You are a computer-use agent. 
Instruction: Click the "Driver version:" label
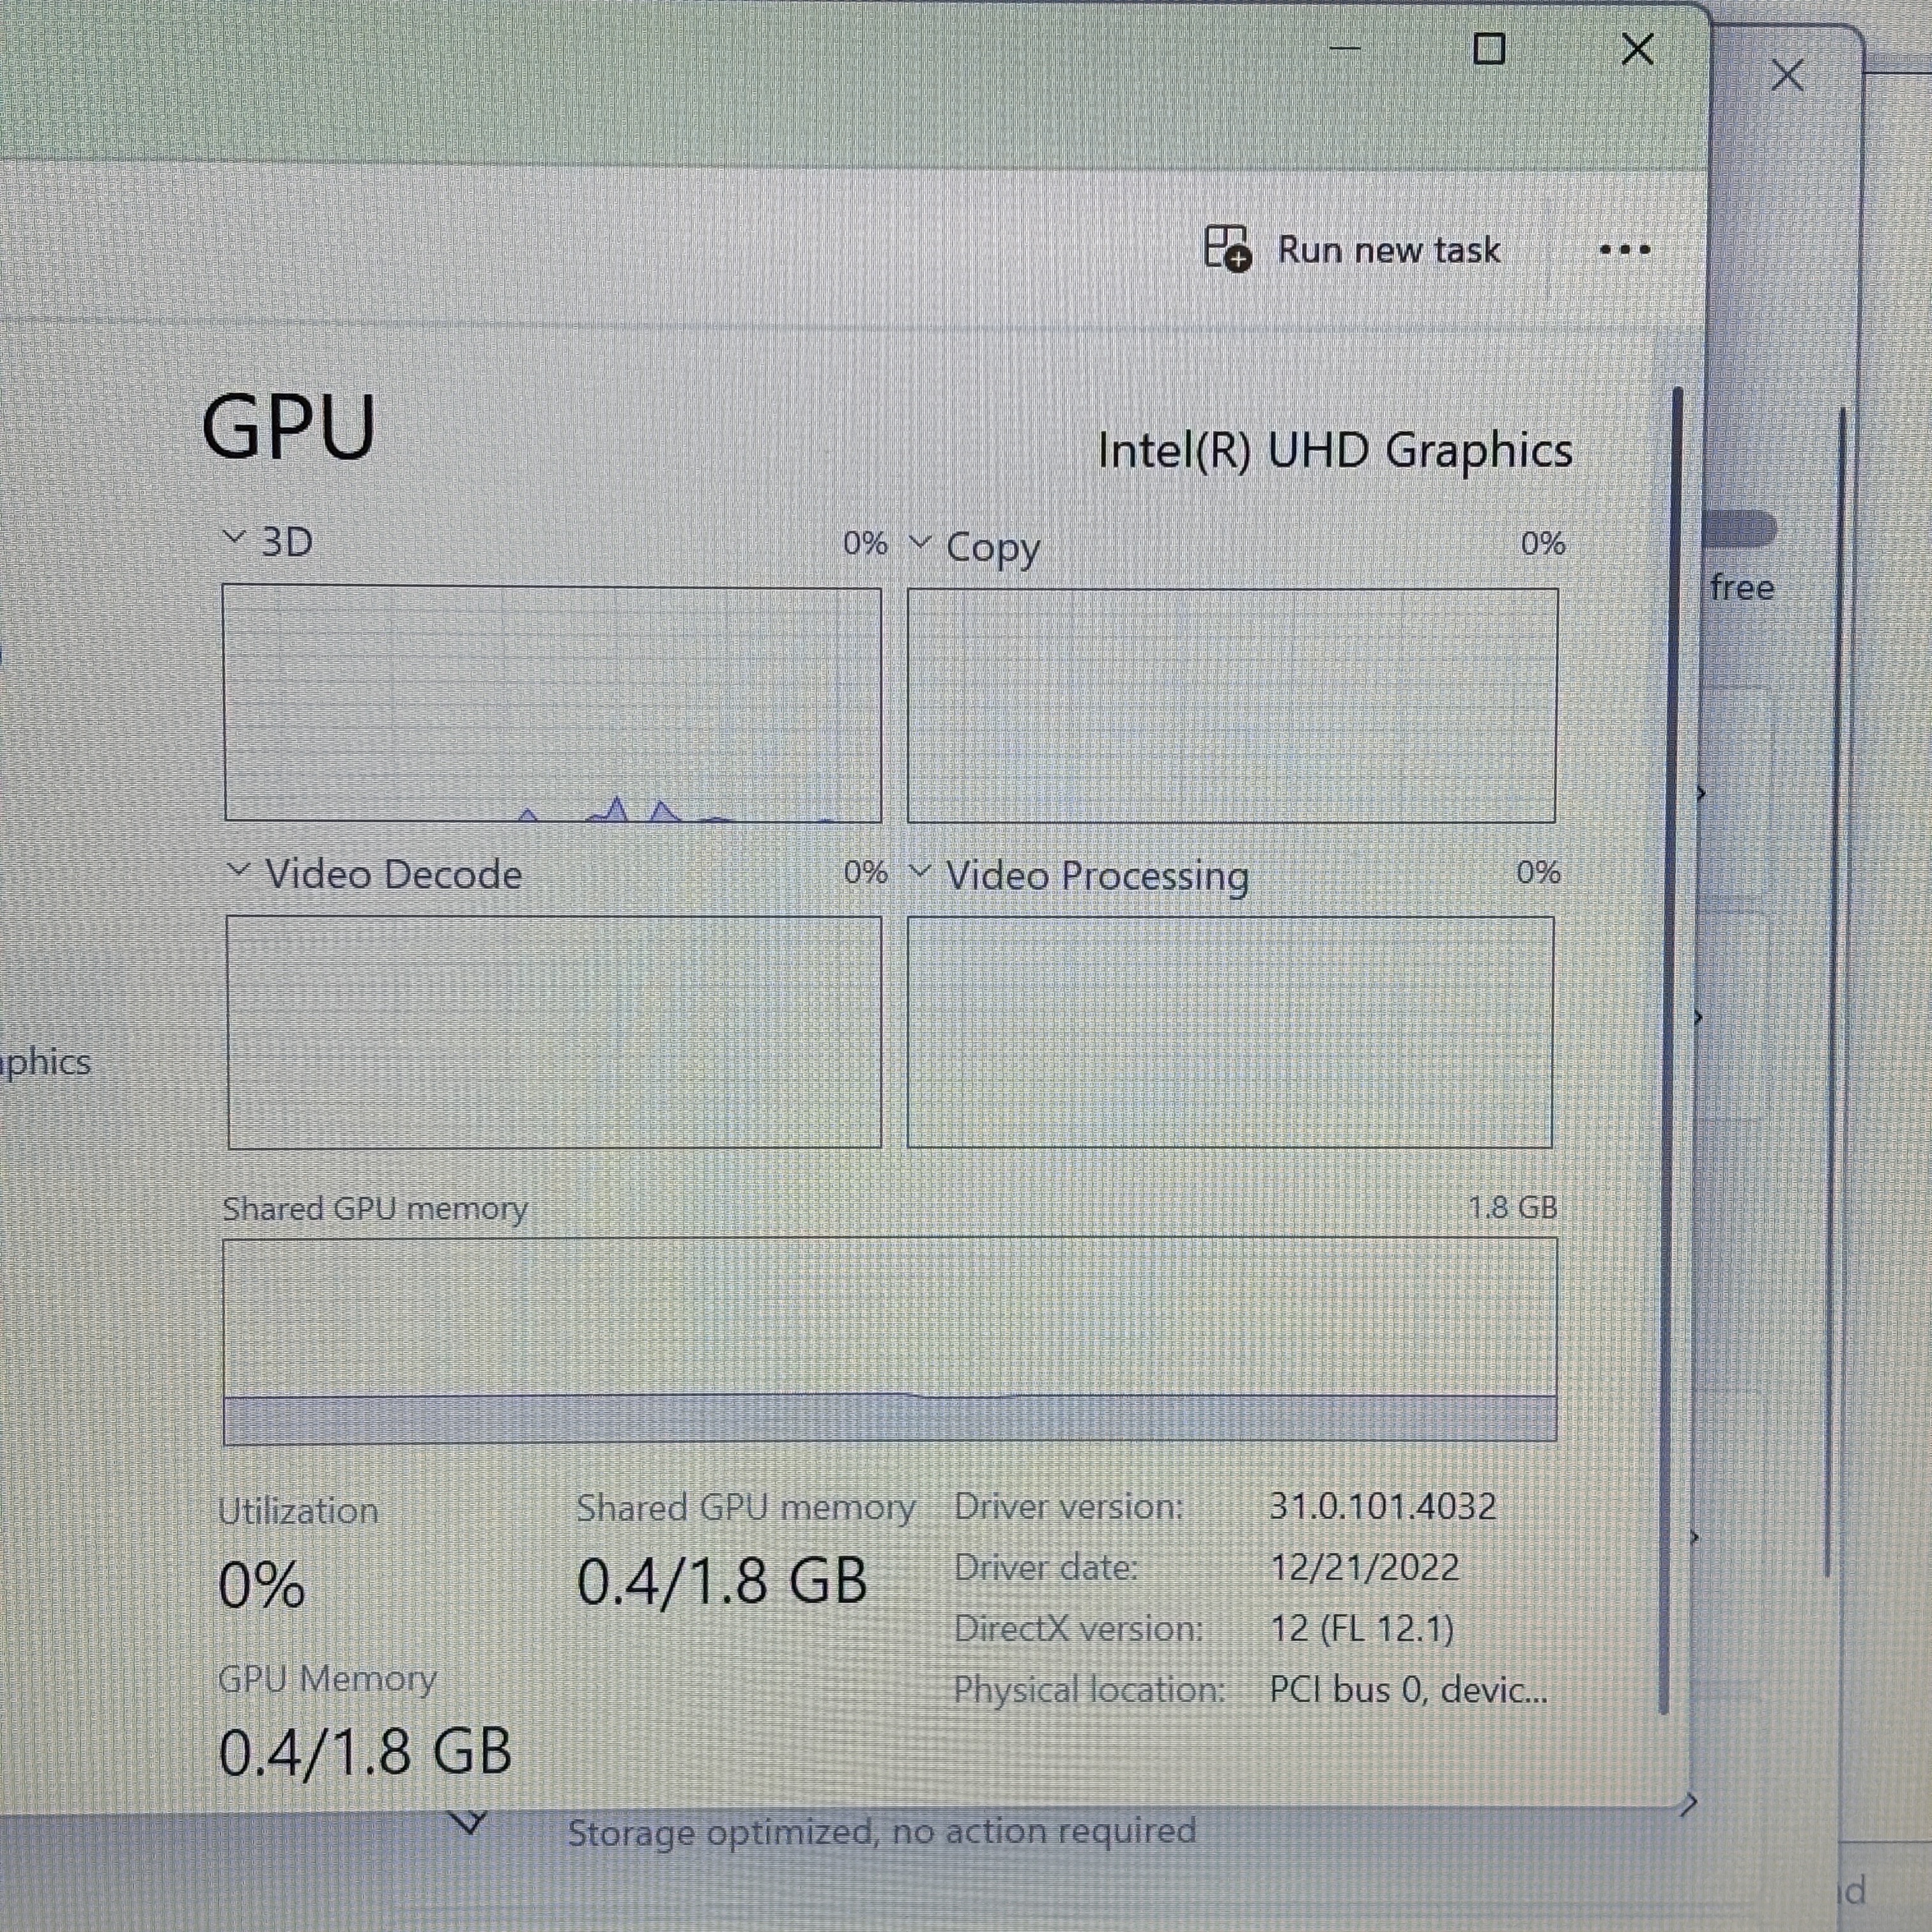click(1068, 1506)
